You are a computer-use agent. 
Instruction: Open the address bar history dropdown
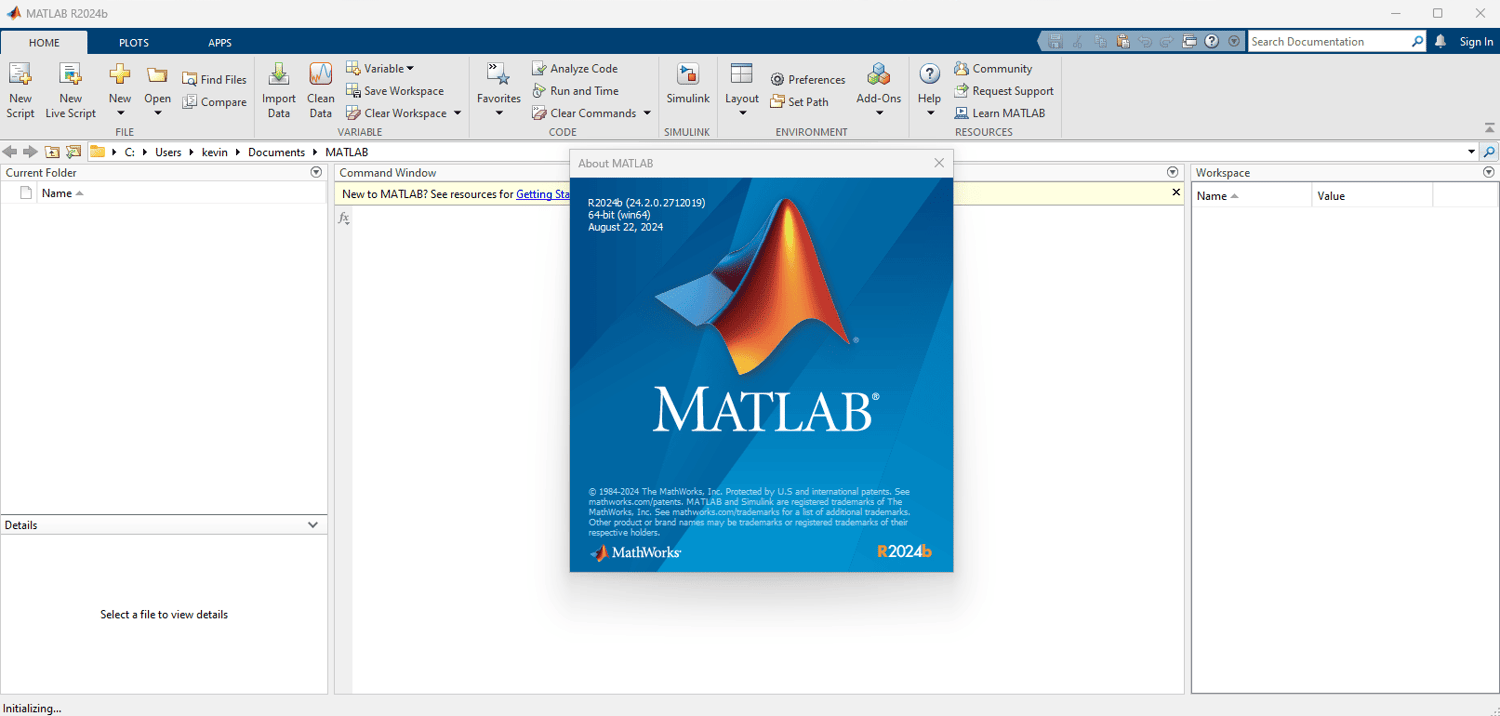coord(1471,152)
